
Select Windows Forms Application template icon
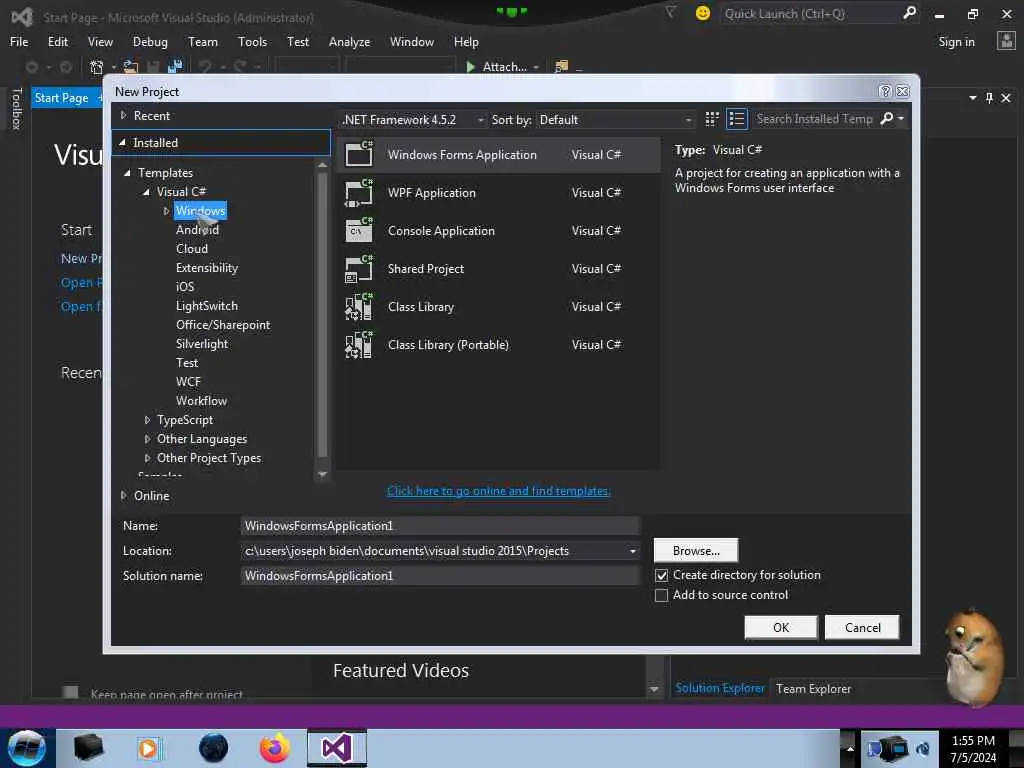pos(359,154)
